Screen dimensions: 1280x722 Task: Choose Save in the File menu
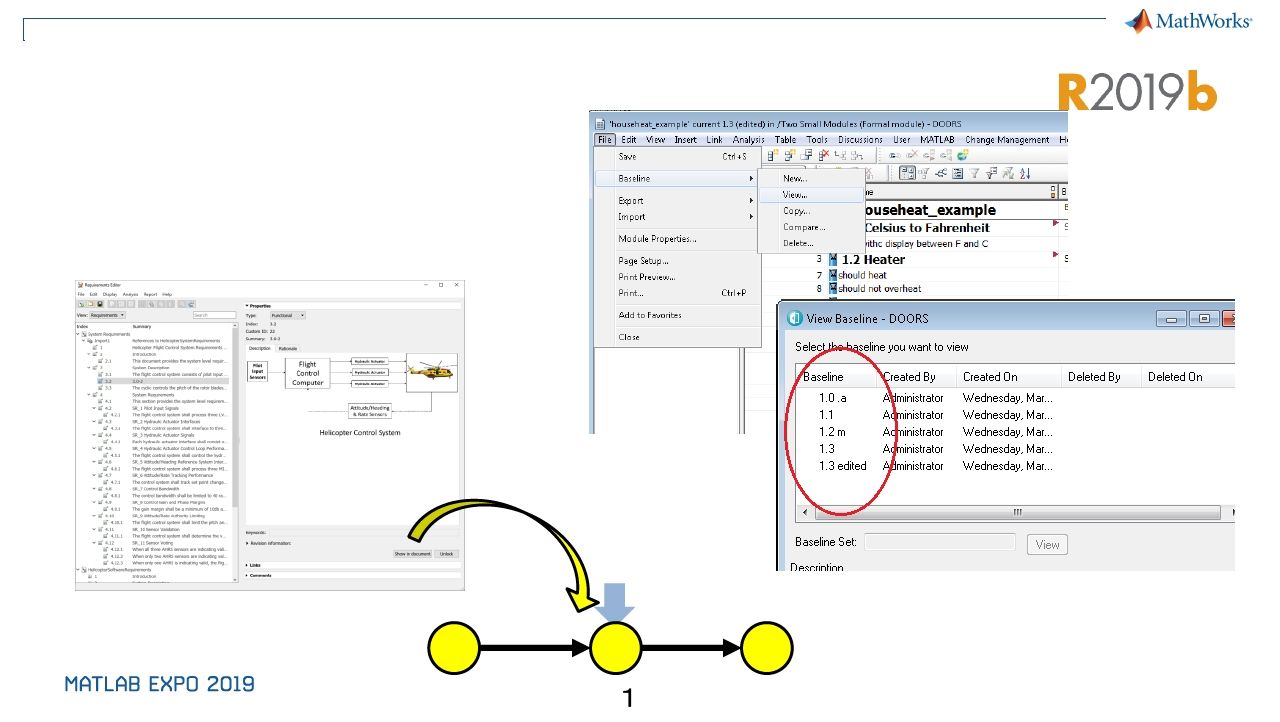pyautogui.click(x=677, y=157)
